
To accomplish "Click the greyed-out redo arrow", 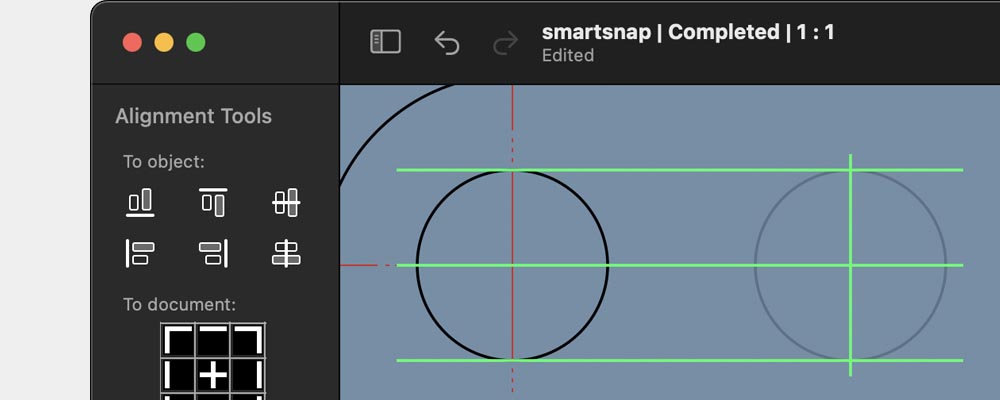I will (x=506, y=43).
